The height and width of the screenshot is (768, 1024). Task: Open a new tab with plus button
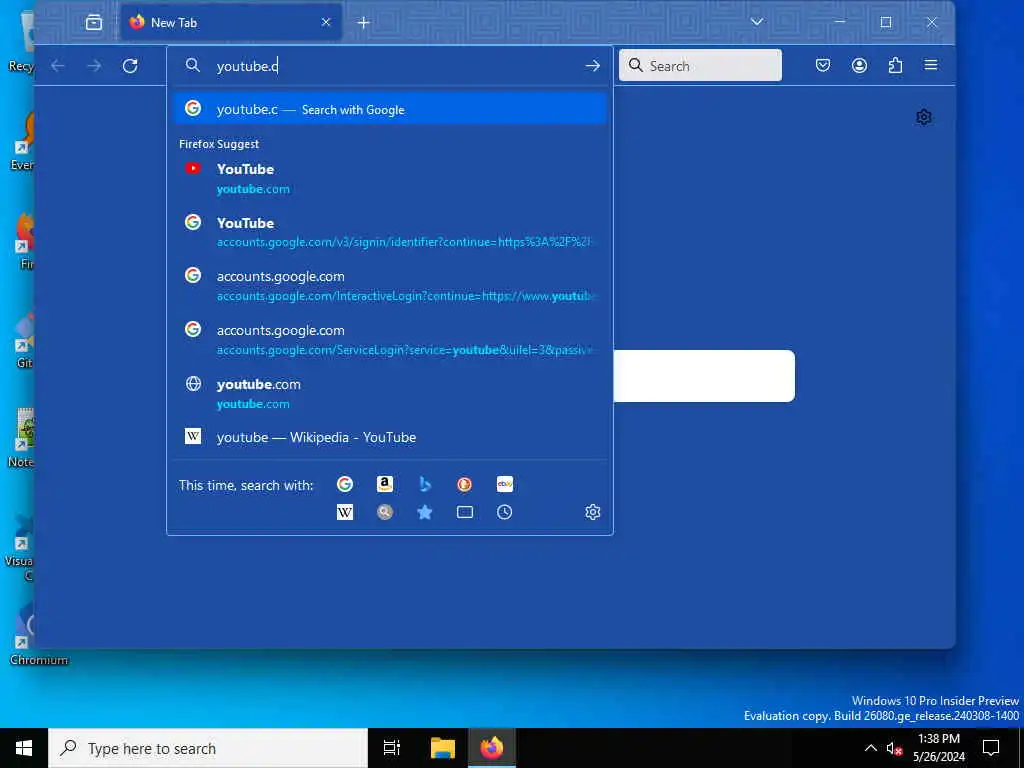click(x=364, y=23)
